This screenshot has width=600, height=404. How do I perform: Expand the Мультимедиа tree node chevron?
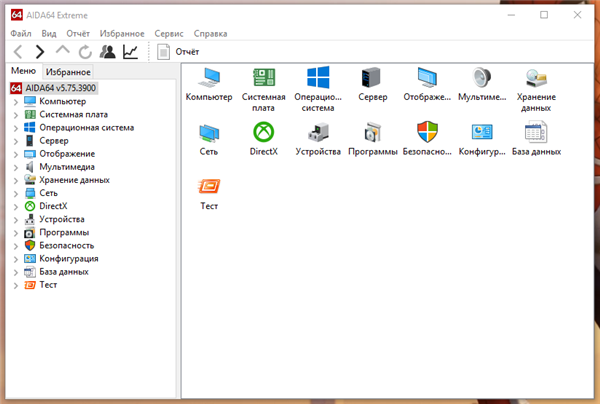coord(15,167)
